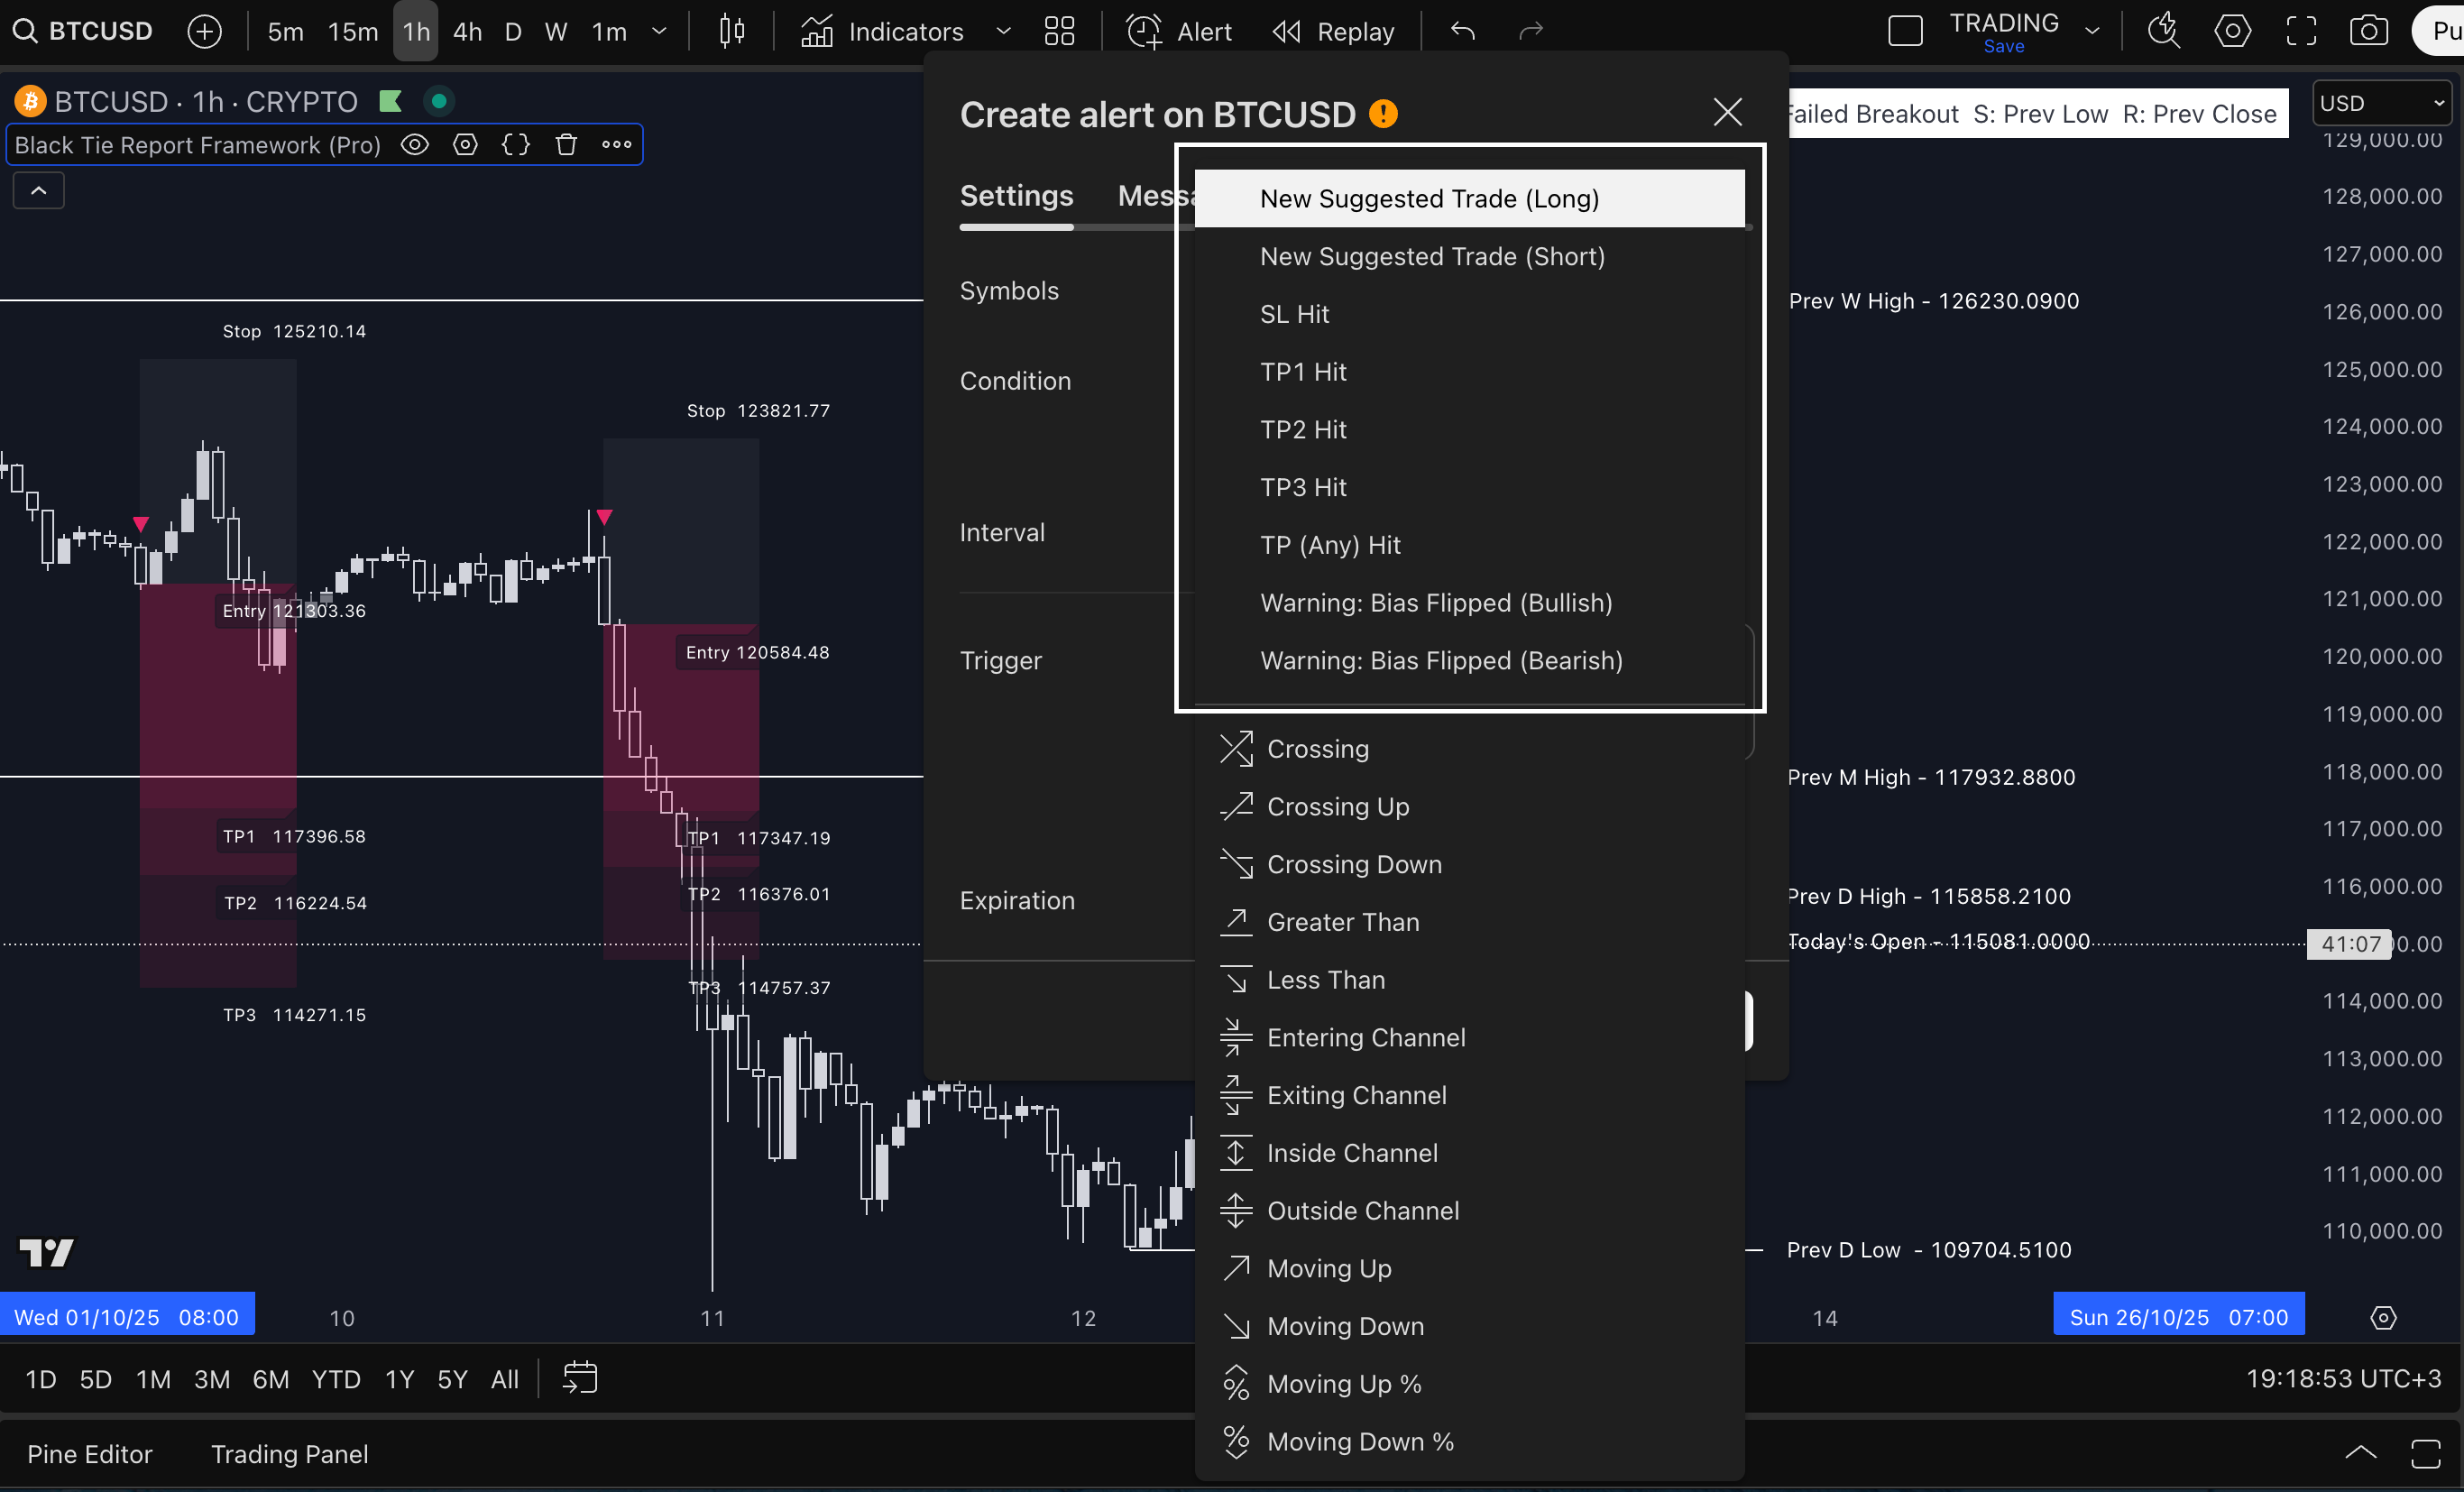Open the Pine Editor panel

(90, 1453)
